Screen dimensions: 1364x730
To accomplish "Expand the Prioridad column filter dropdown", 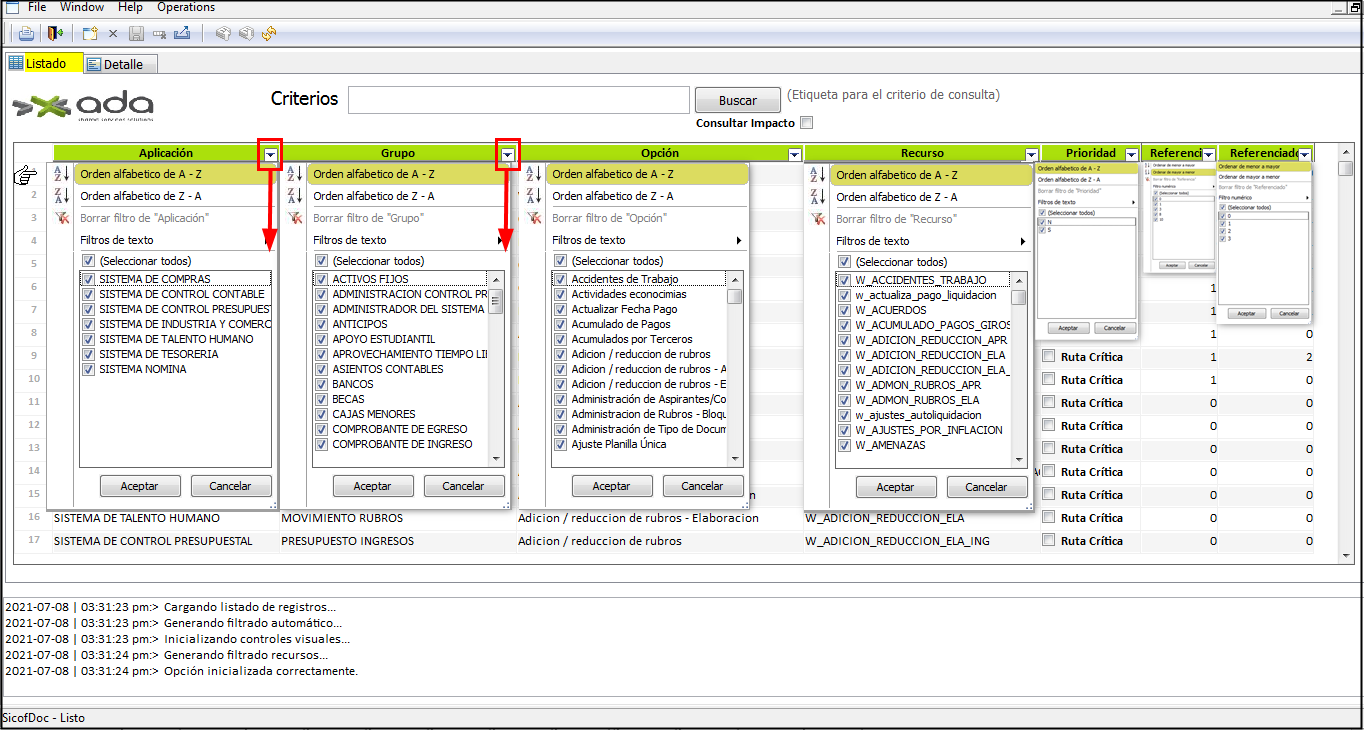I will tap(1131, 154).
